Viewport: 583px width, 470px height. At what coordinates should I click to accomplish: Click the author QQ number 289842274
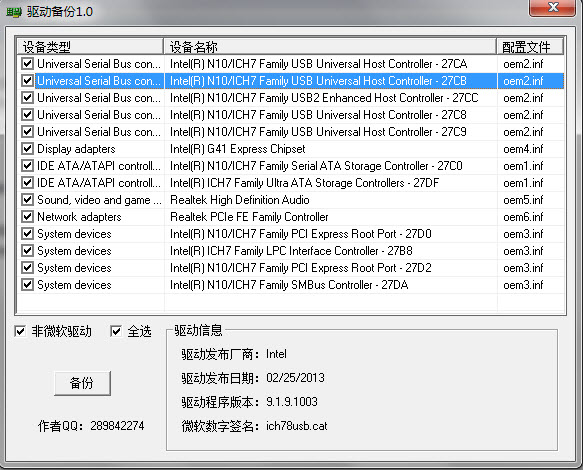(117, 426)
